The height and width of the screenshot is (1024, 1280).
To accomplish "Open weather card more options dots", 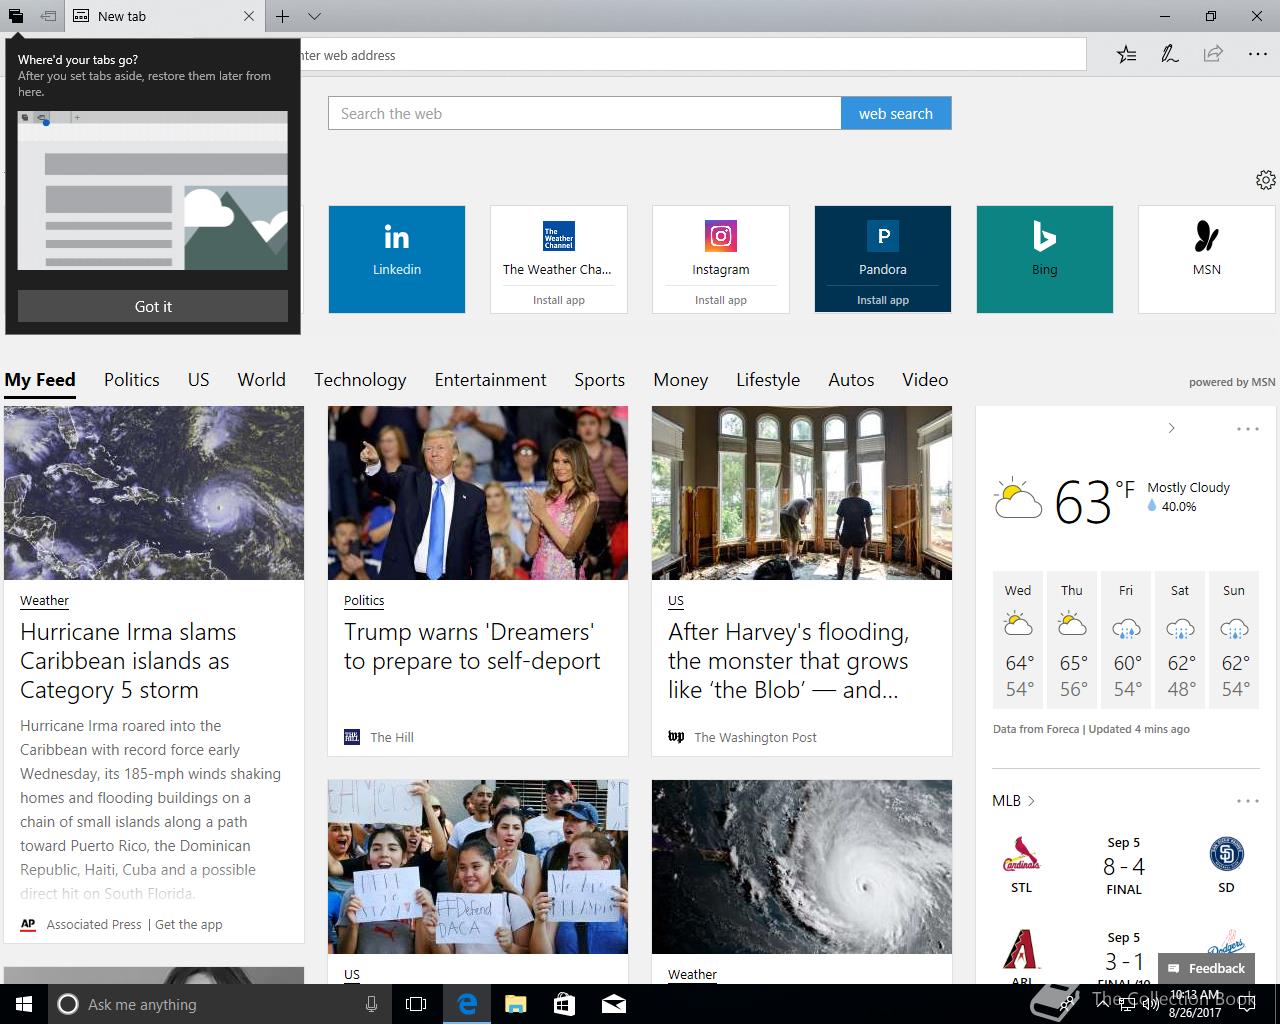I will (1247, 428).
